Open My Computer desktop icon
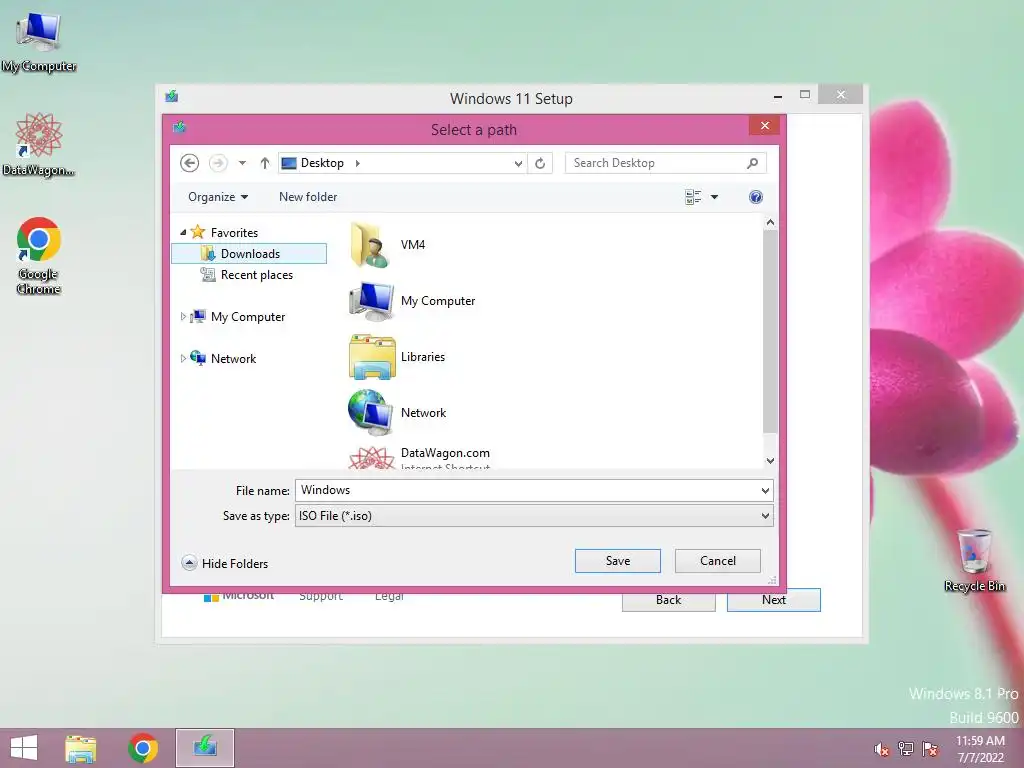The height and width of the screenshot is (768, 1024). [39, 43]
